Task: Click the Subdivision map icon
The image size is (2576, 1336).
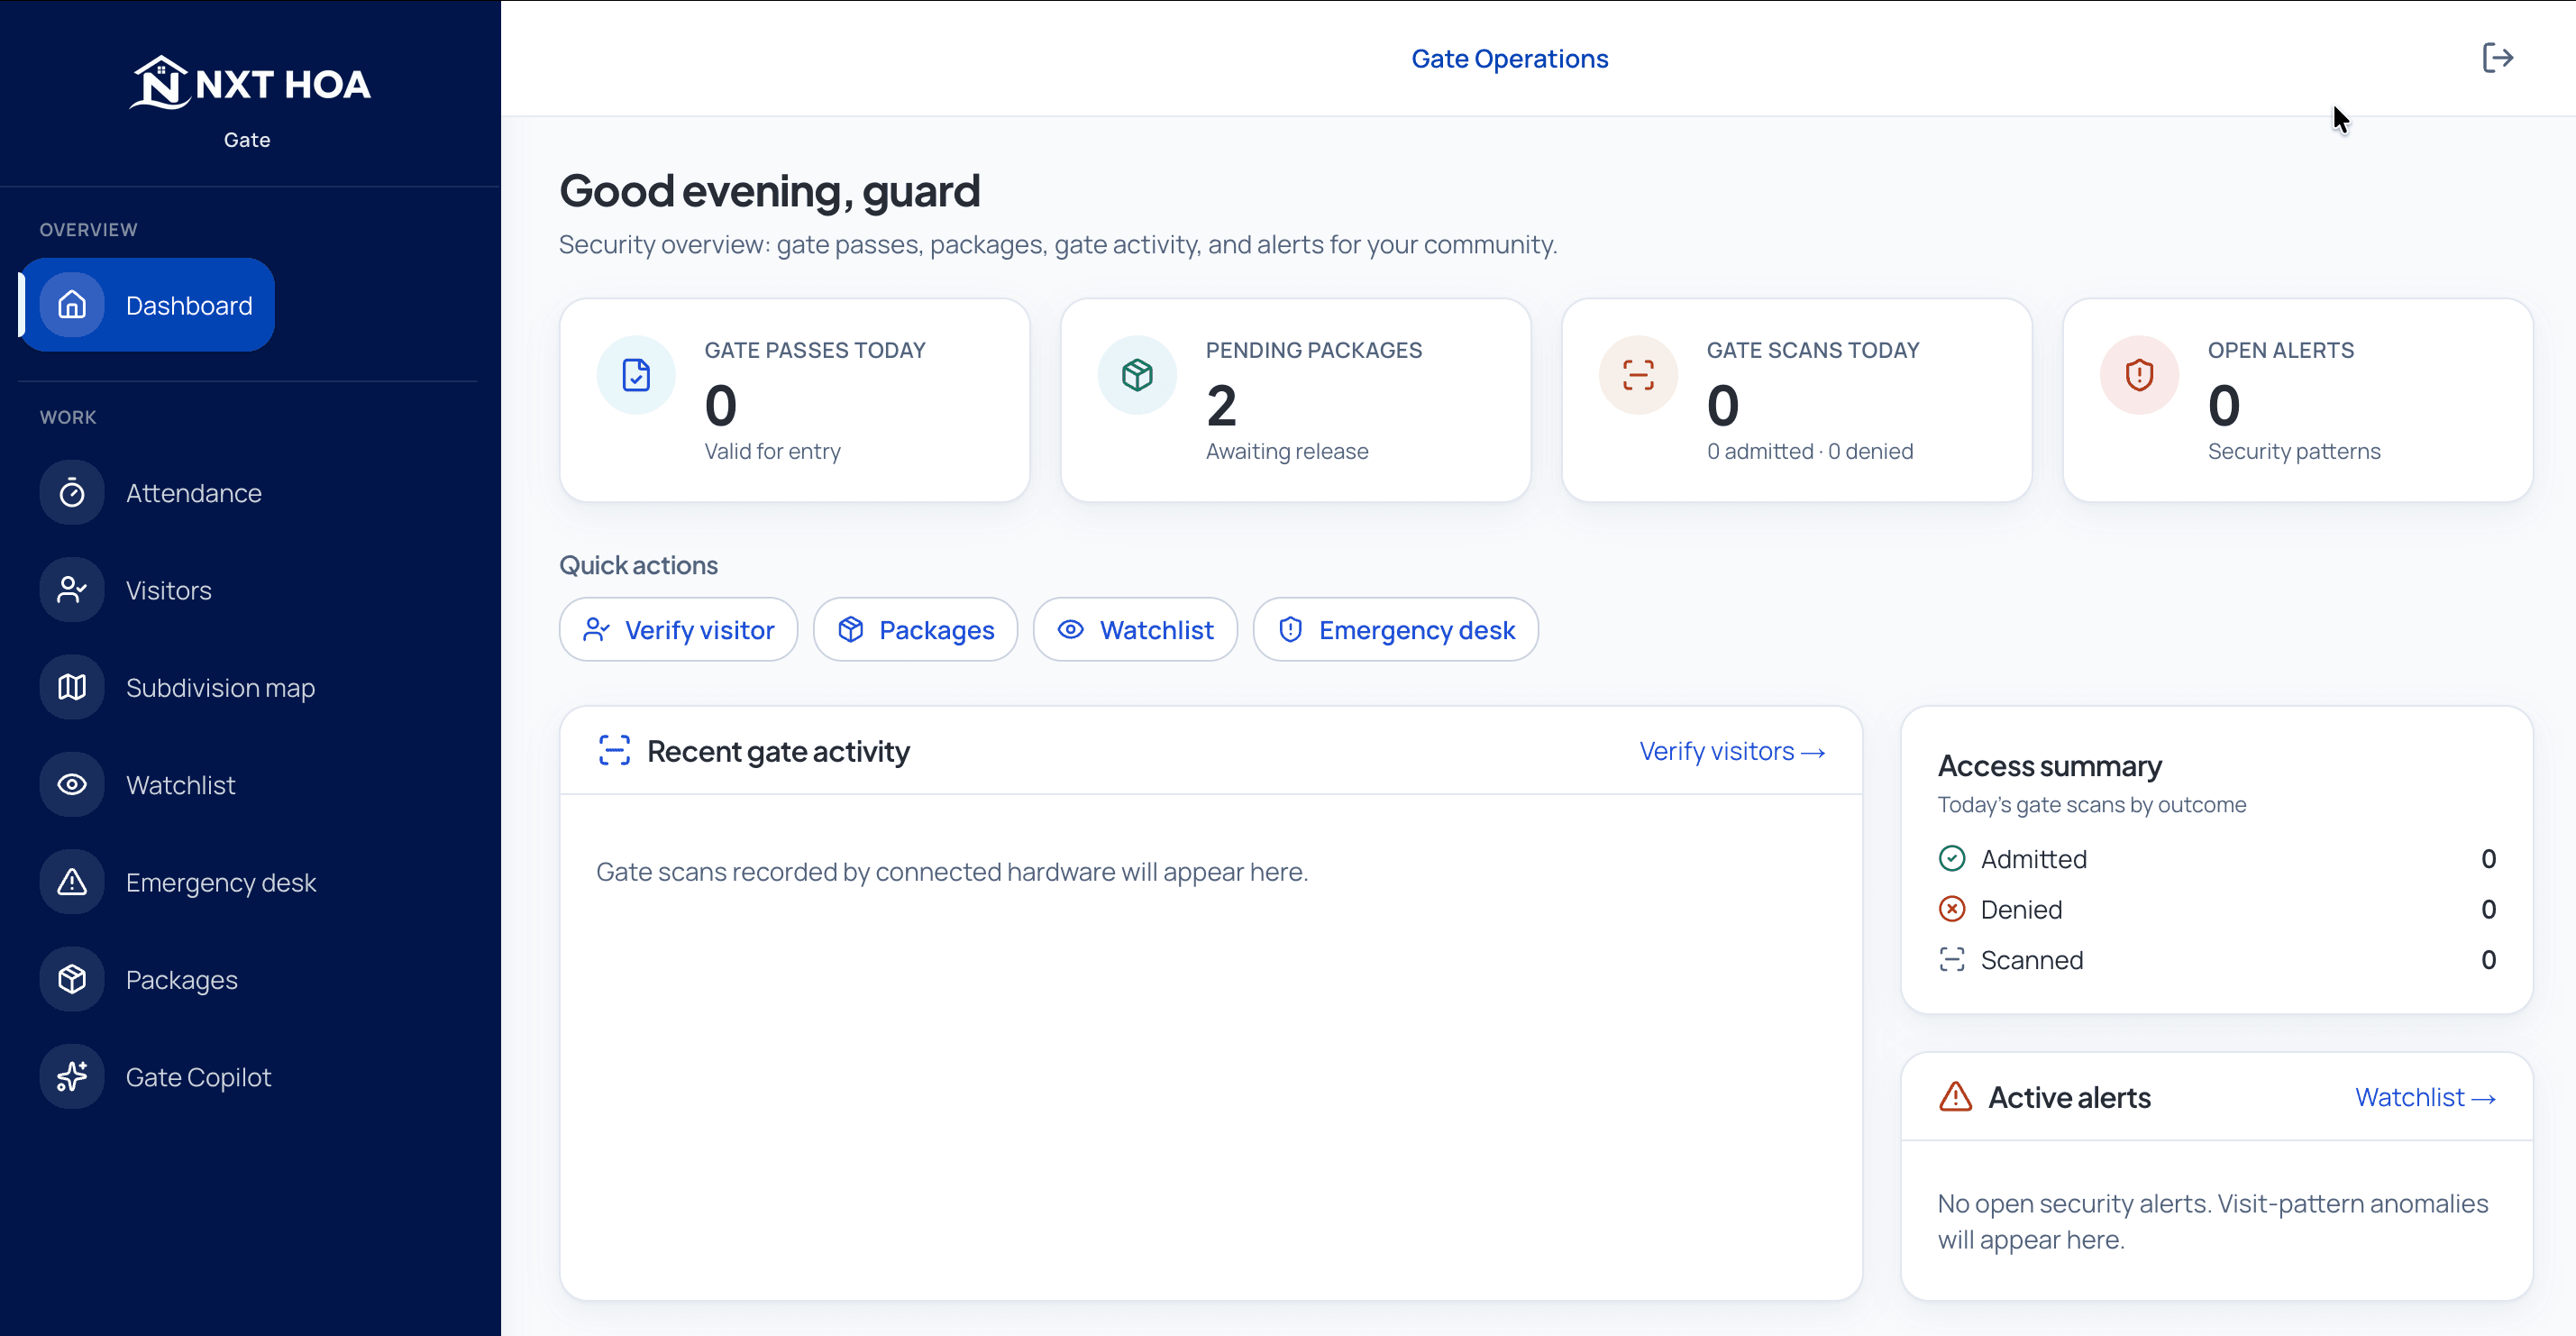Action: tap(72, 687)
